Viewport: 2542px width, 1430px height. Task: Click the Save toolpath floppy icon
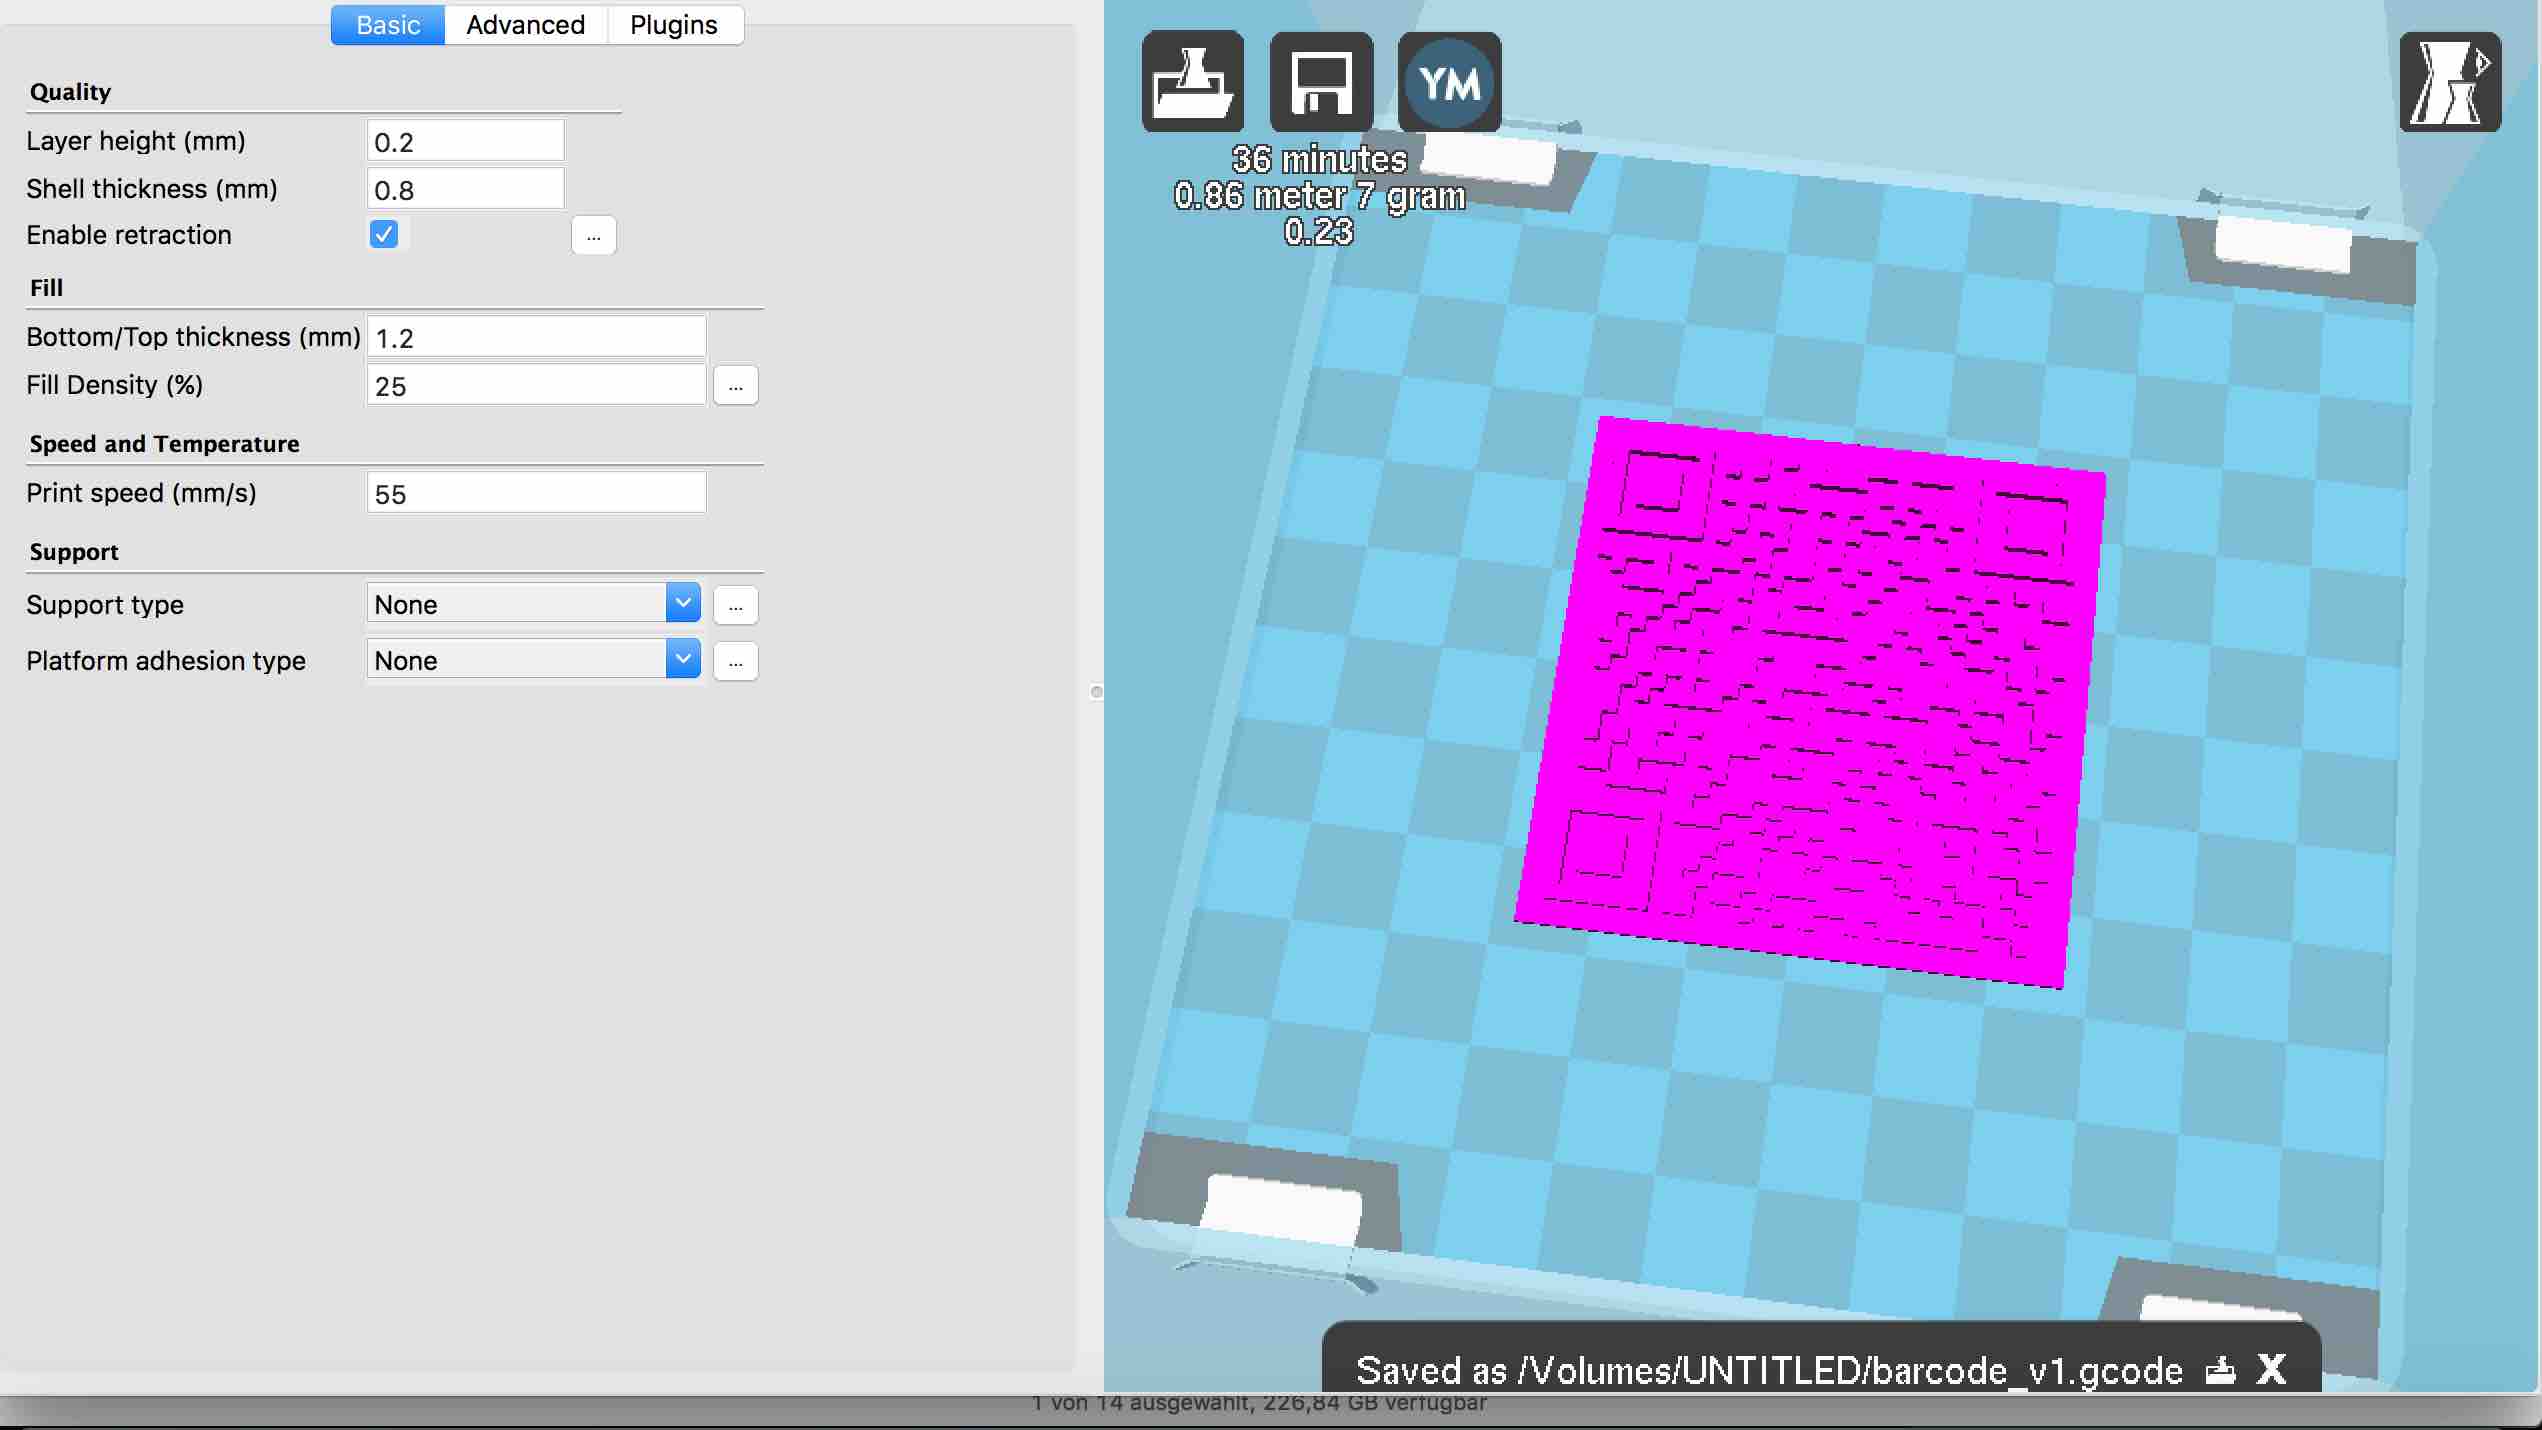[1321, 82]
